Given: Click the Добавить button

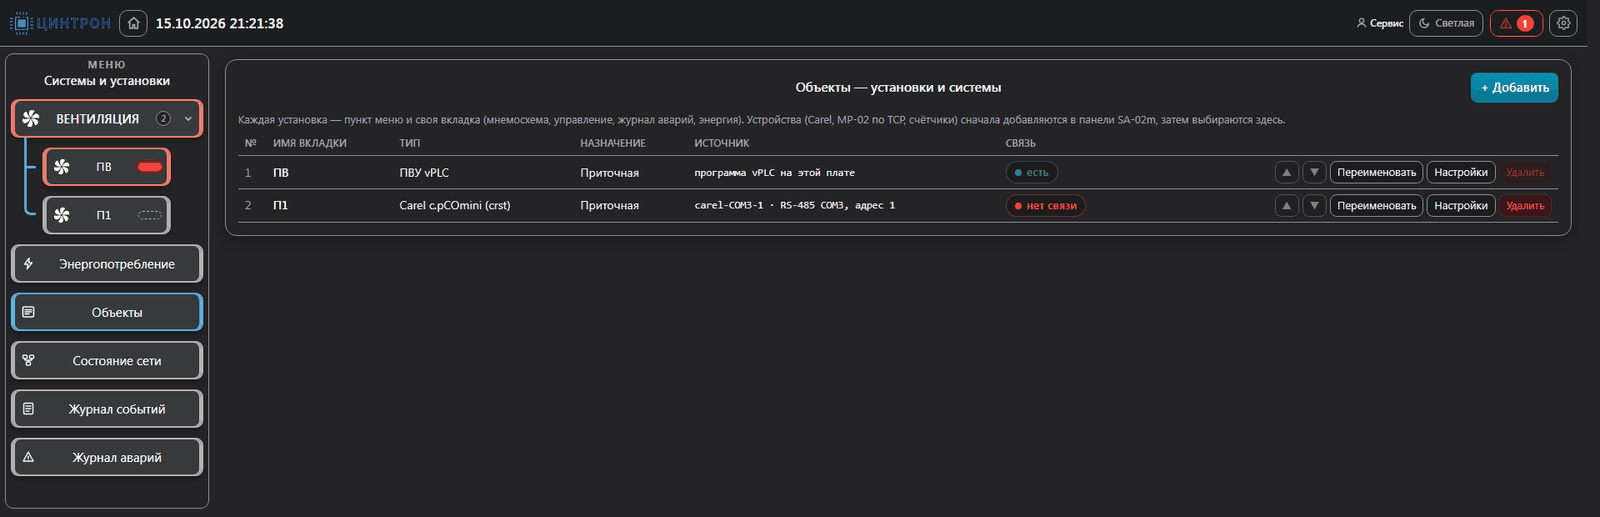Looking at the screenshot, I should [1514, 88].
